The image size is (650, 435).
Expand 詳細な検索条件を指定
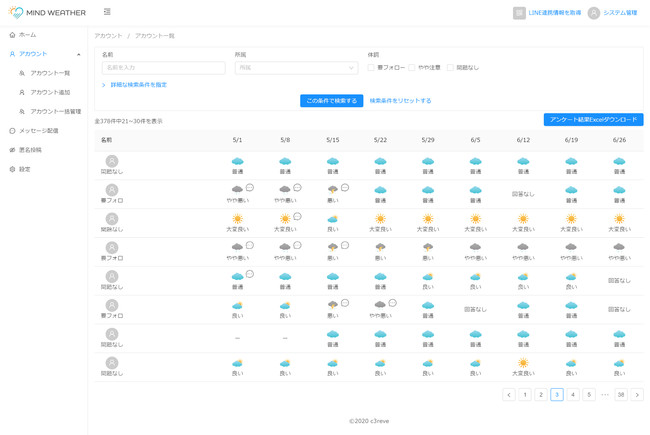[x=135, y=85]
